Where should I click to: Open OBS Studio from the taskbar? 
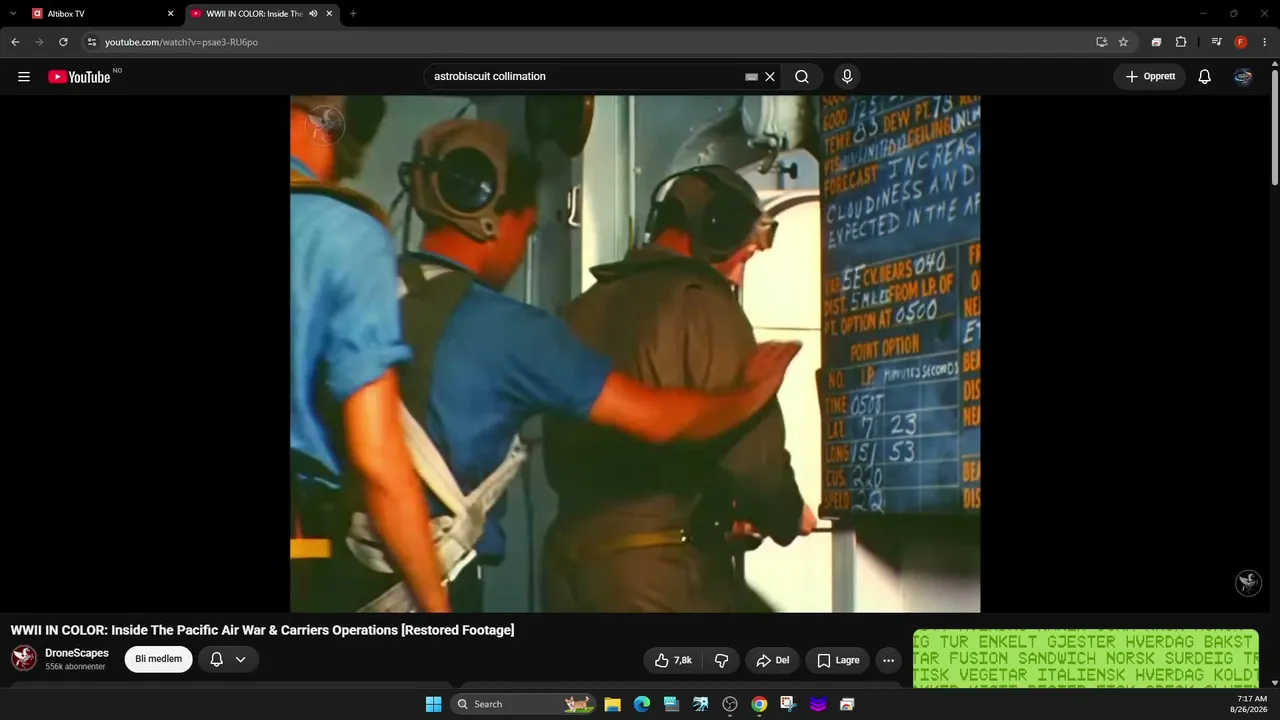coord(730,704)
